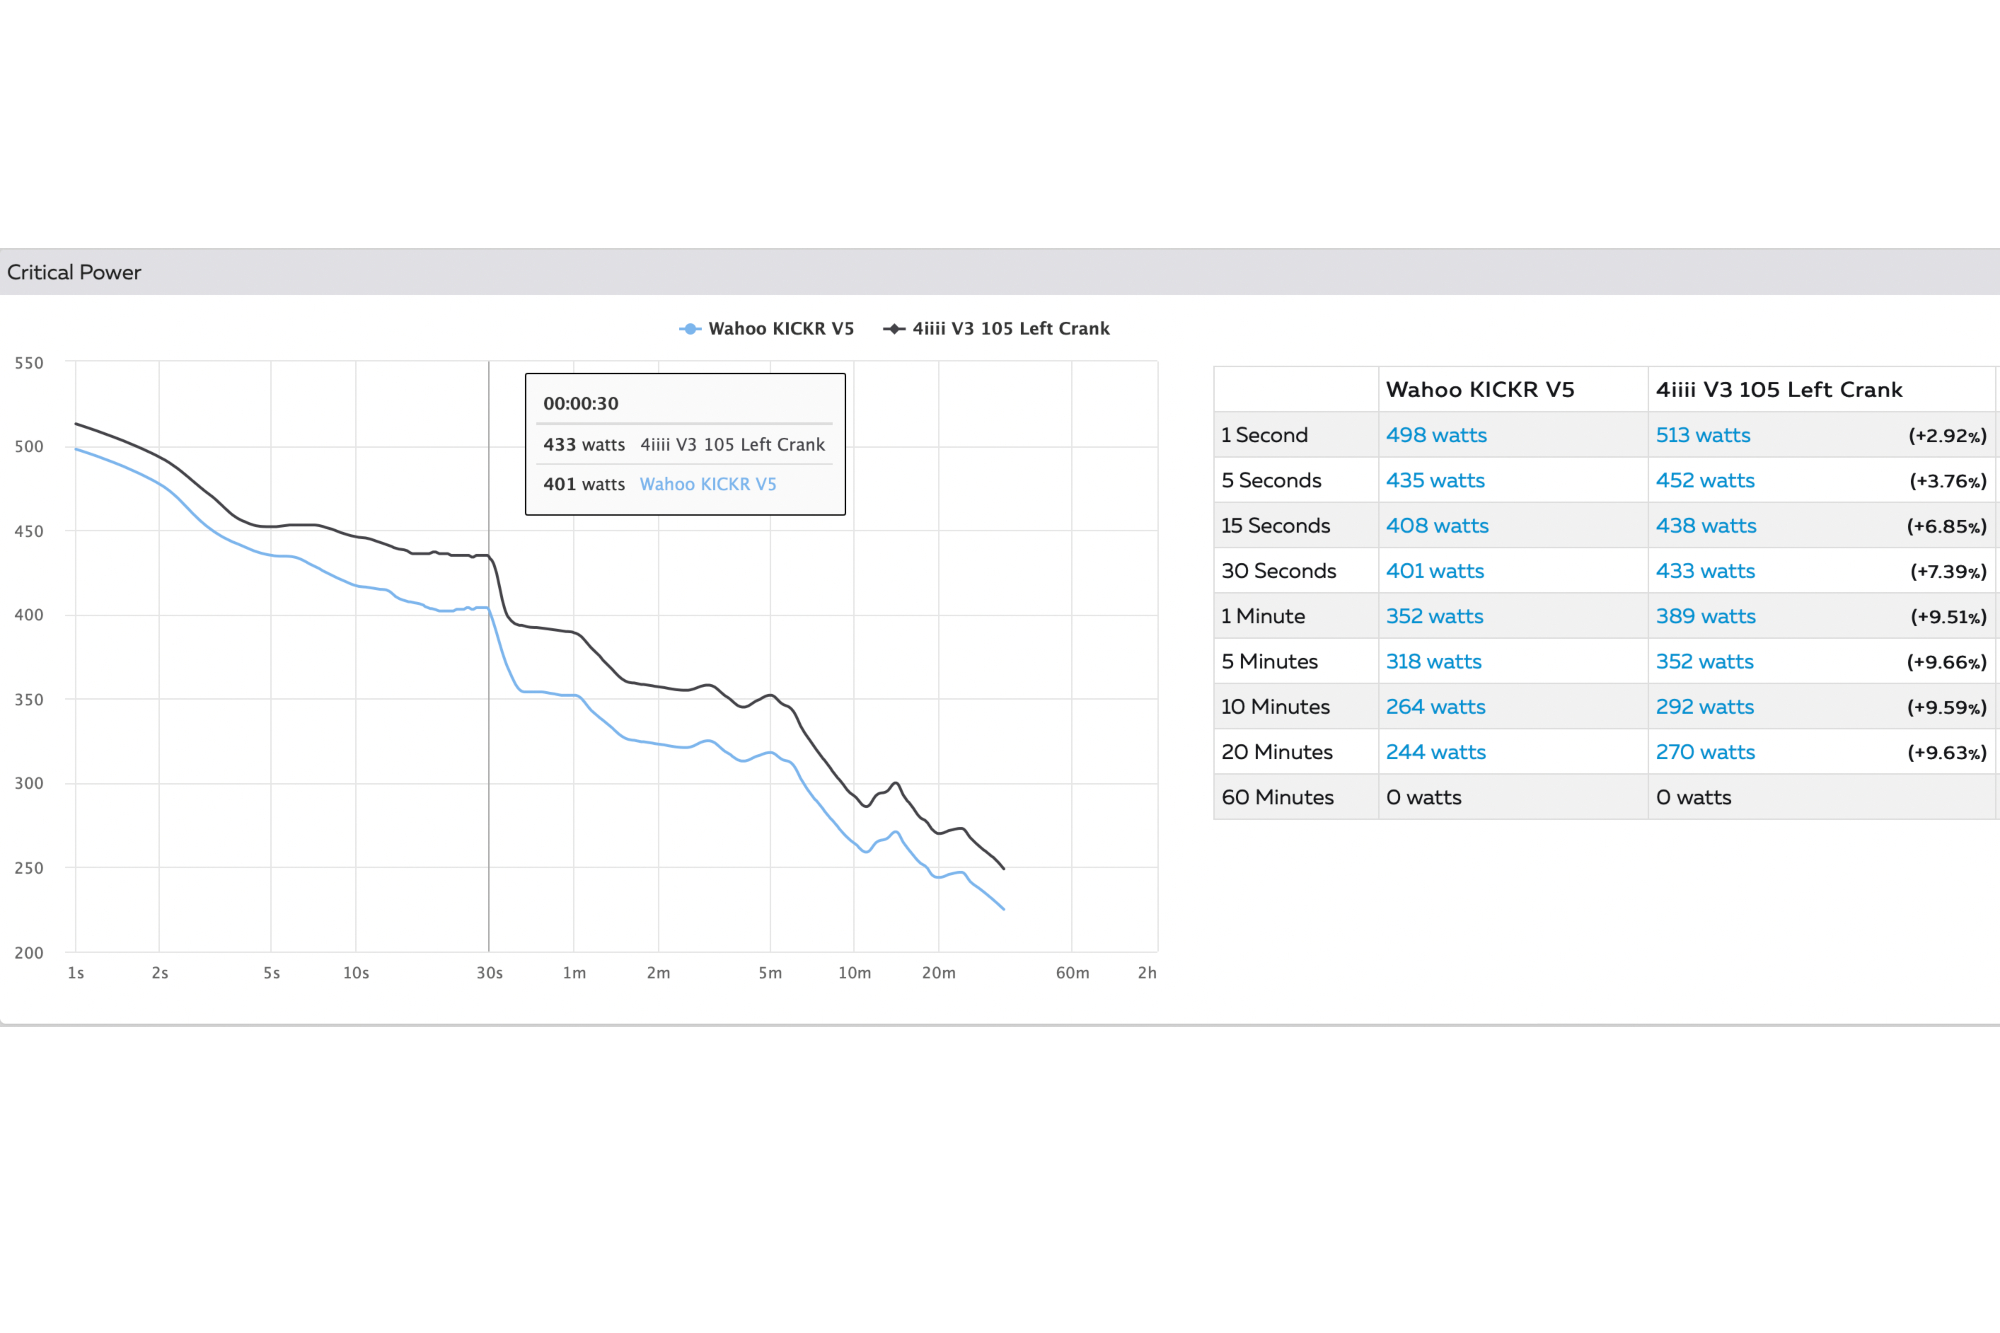Viewport: 2000px width, 1333px height.
Task: Click the (+6.85%) difference value
Action: [x=1946, y=526]
